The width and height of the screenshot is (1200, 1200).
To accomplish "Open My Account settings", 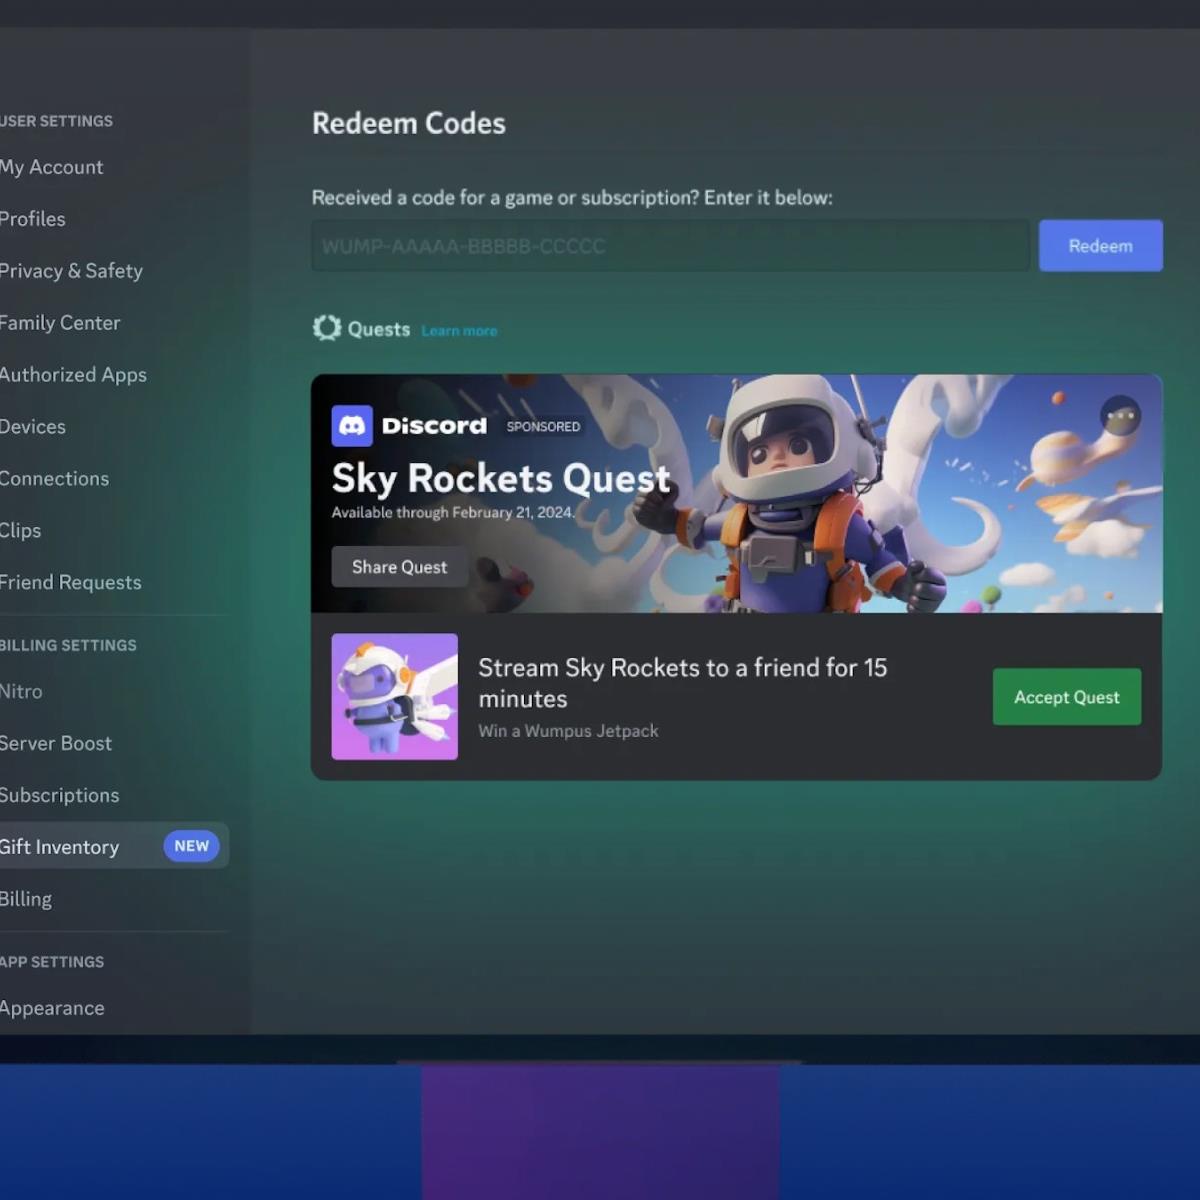I will tap(52, 167).
